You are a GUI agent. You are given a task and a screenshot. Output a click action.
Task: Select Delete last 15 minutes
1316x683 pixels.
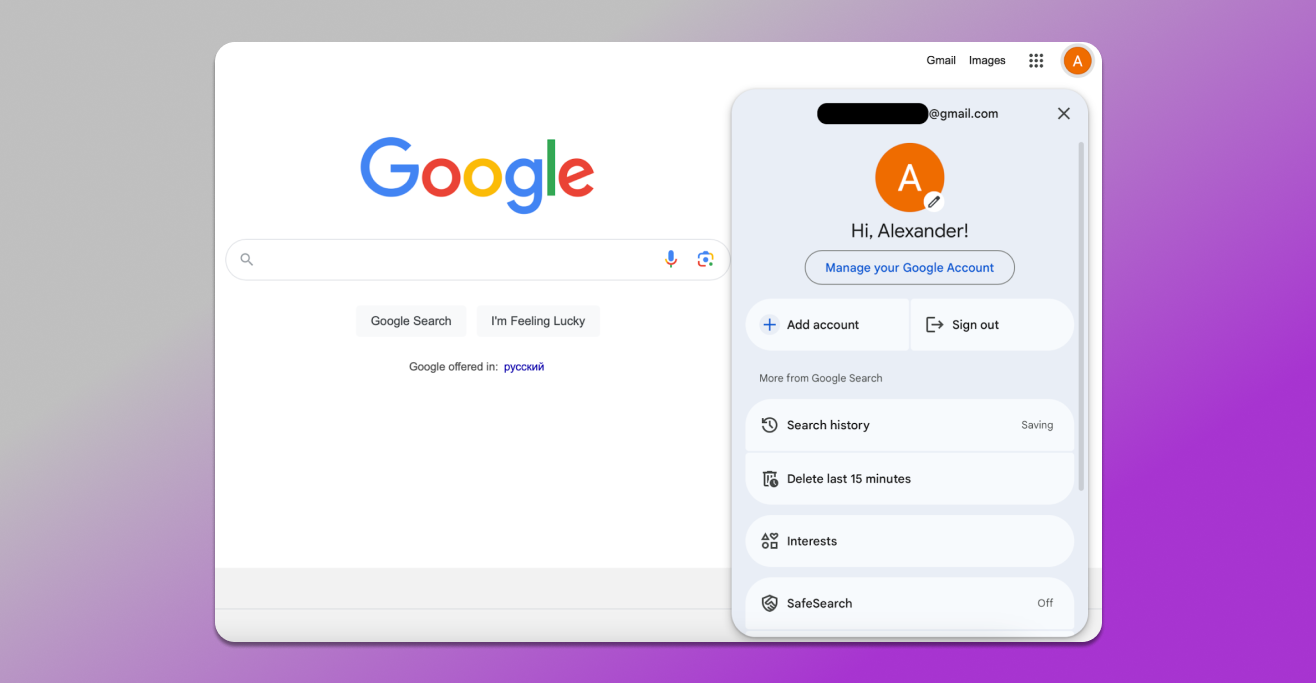[910, 479]
